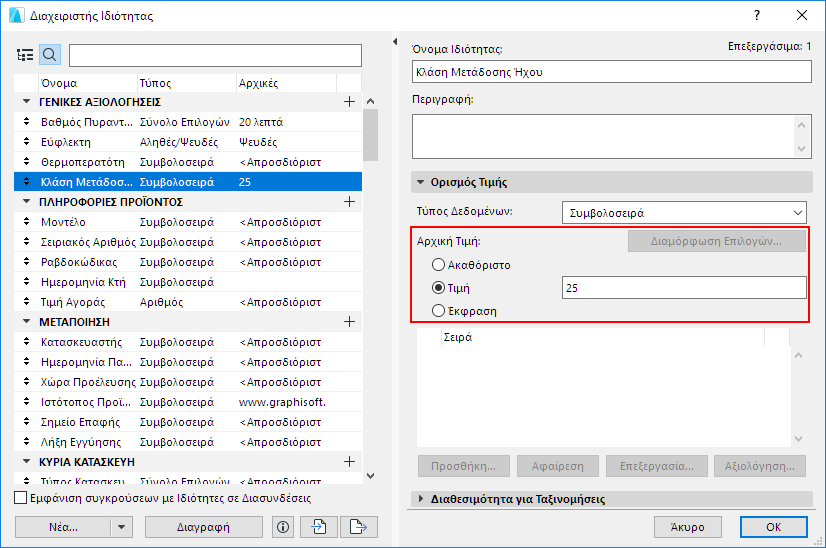826x548 pixels.
Task: Expand the Διαθεσιμότητα για Ταξινομήσεις panel
Action: pos(420,498)
